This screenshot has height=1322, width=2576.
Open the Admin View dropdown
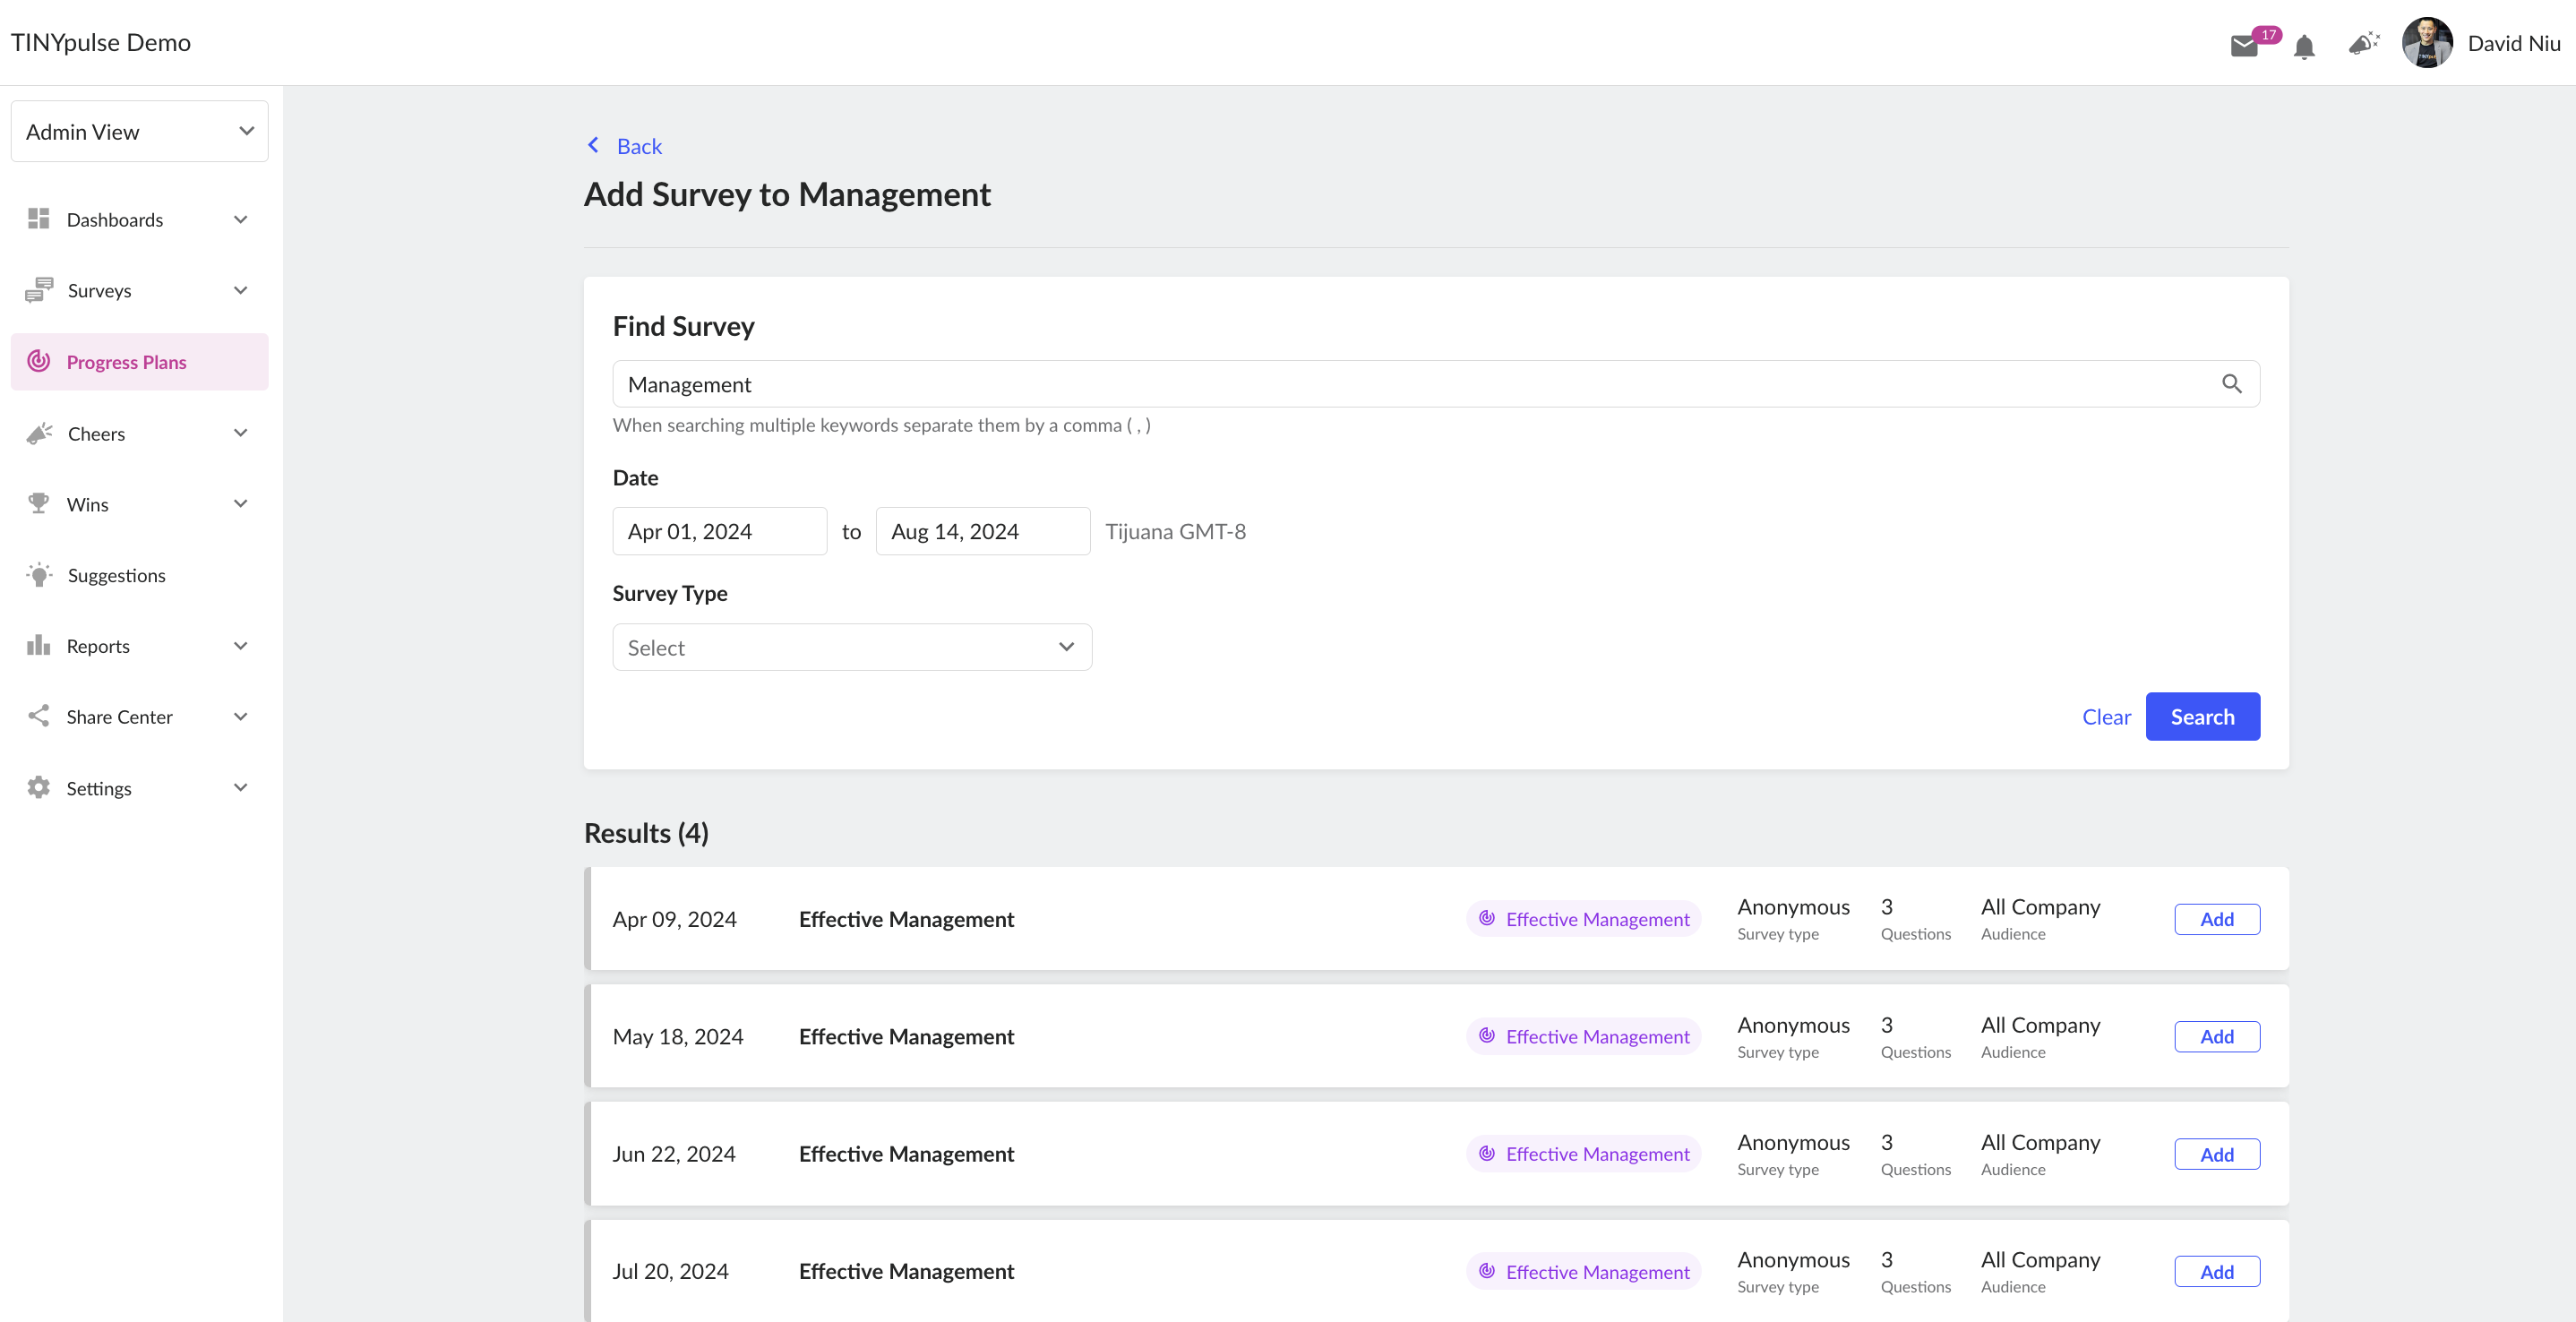point(140,131)
